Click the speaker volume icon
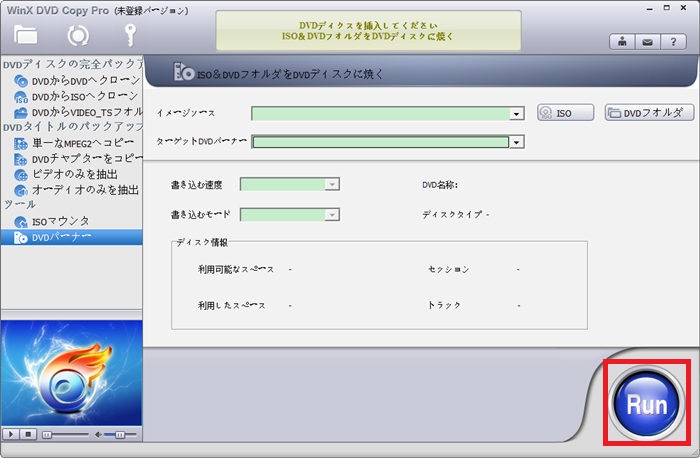The height and width of the screenshot is (458, 700). click(98, 434)
